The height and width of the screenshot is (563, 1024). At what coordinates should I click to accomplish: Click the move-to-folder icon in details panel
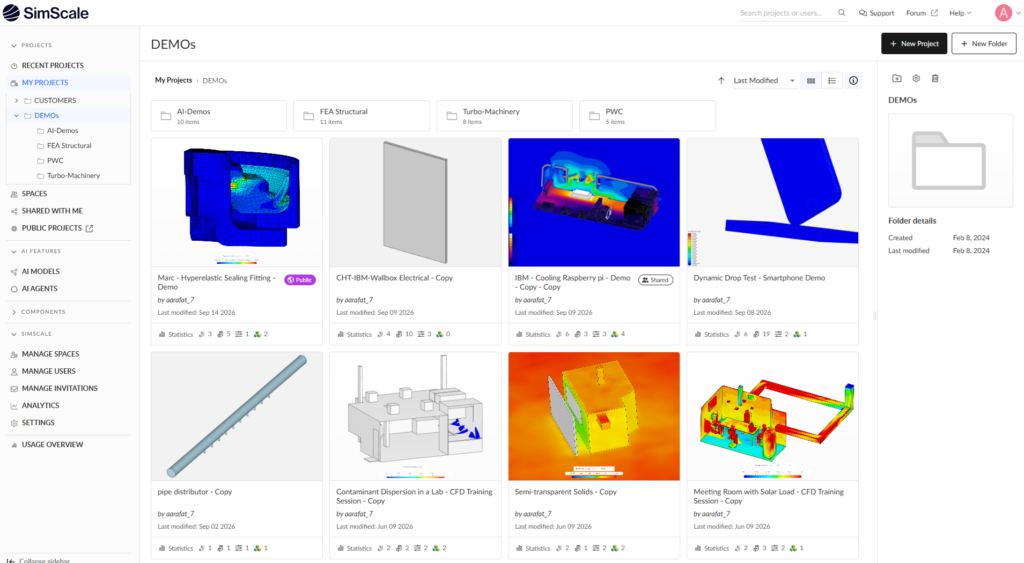click(897, 78)
